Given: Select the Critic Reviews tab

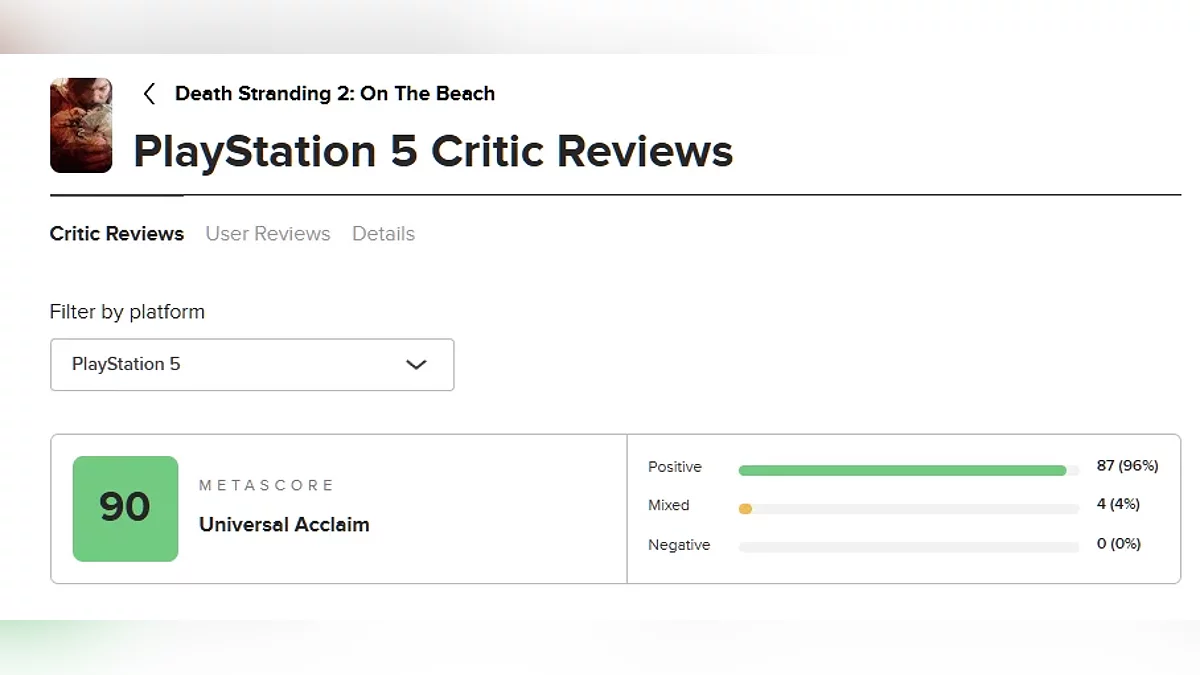Looking at the screenshot, I should click(x=117, y=234).
